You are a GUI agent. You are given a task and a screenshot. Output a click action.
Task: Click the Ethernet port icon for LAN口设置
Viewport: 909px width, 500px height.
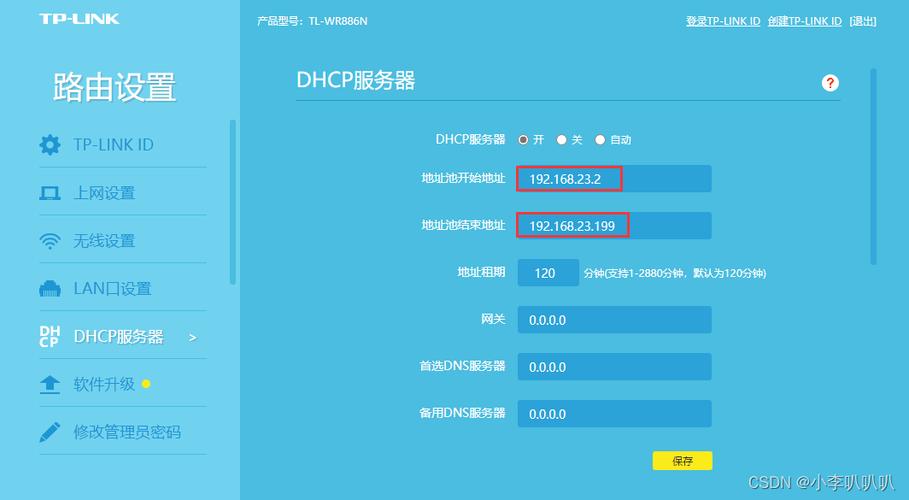pyautogui.click(x=50, y=288)
